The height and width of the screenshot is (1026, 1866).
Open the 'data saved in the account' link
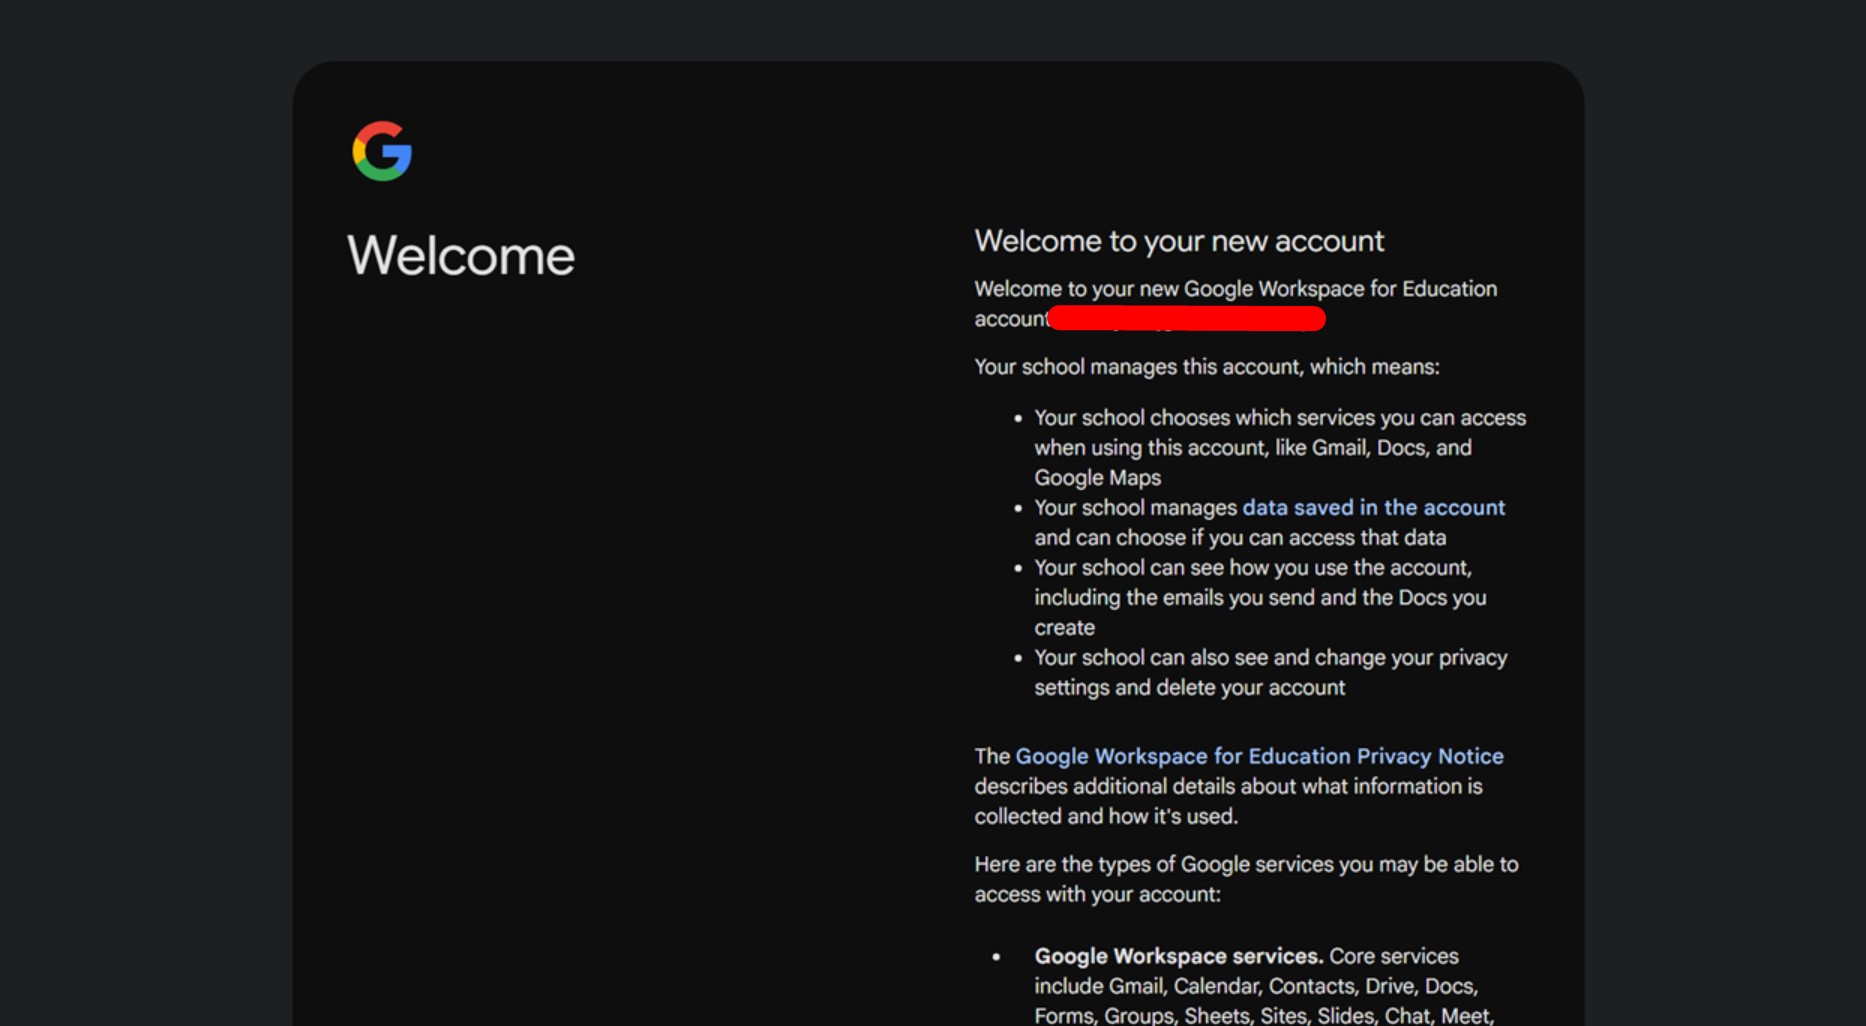pyautogui.click(x=1373, y=507)
